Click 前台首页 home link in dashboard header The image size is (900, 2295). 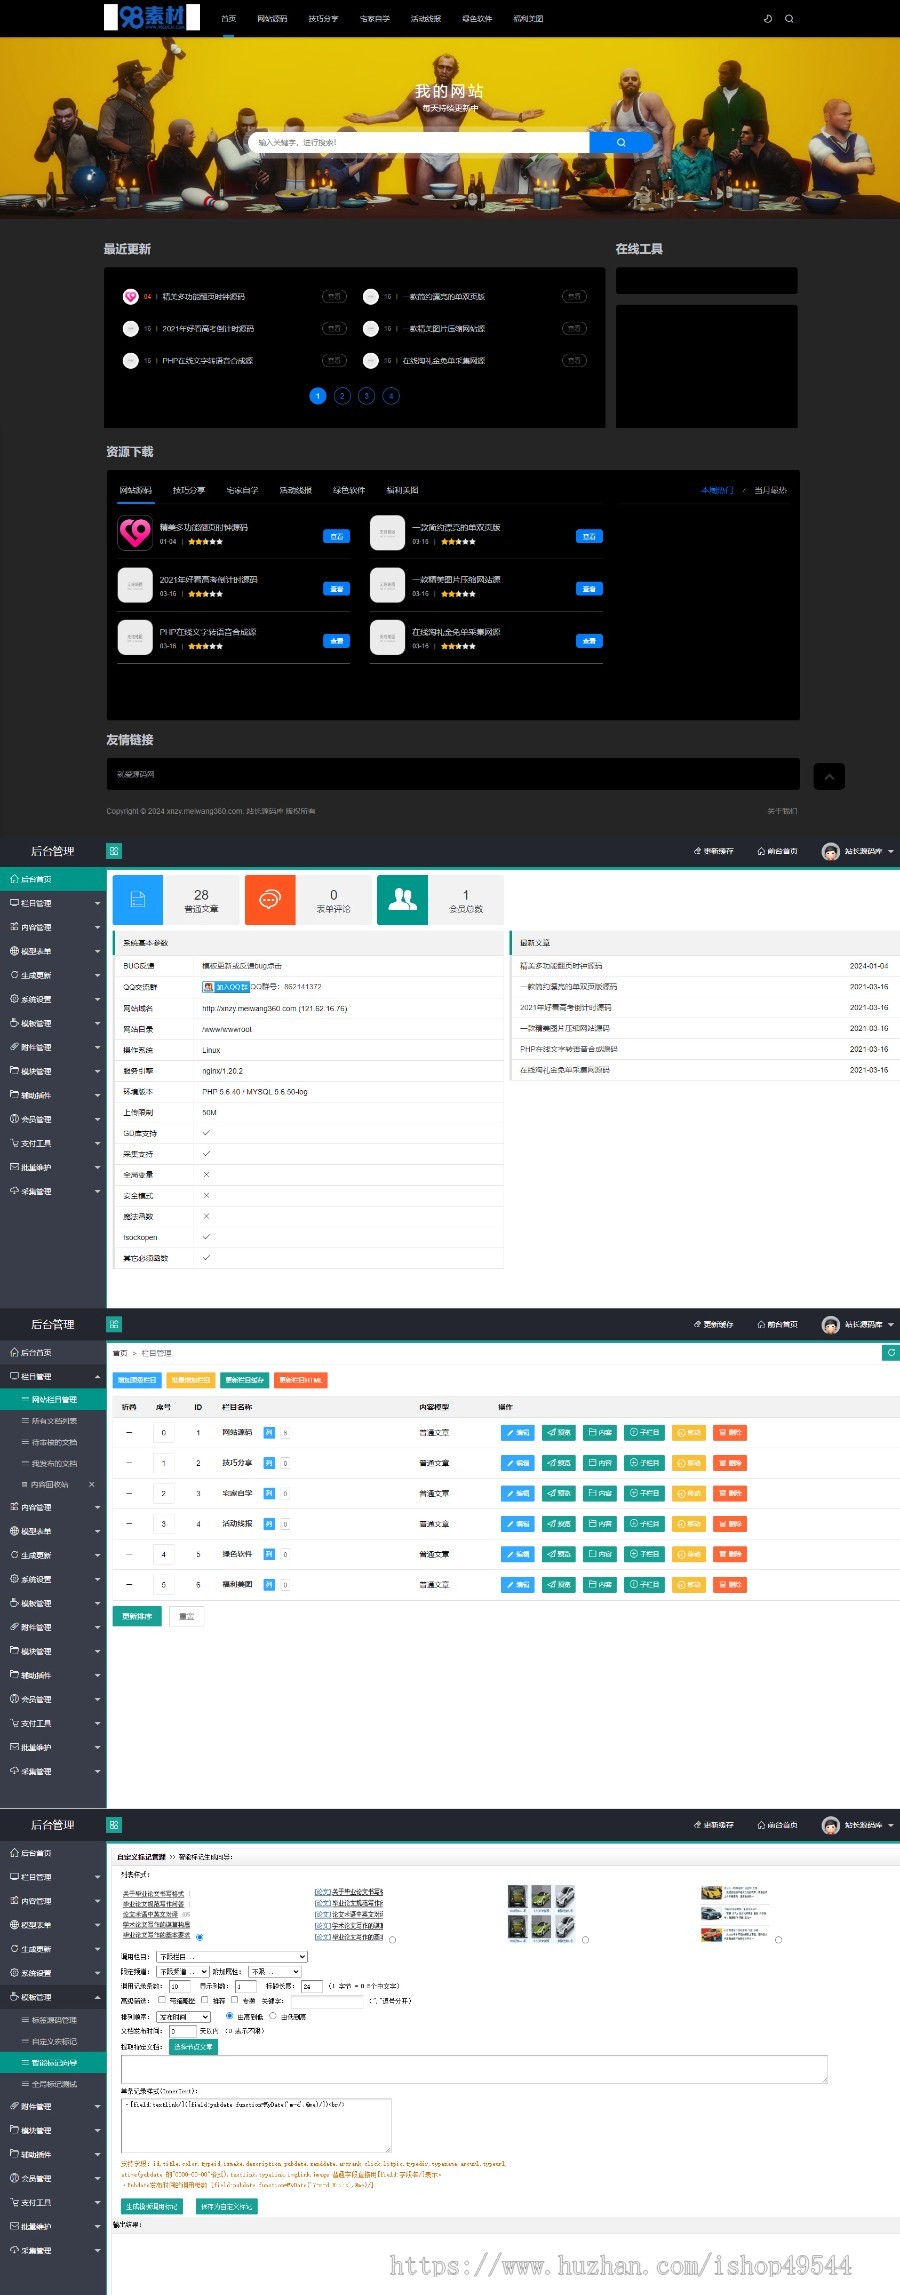pyautogui.click(x=777, y=851)
